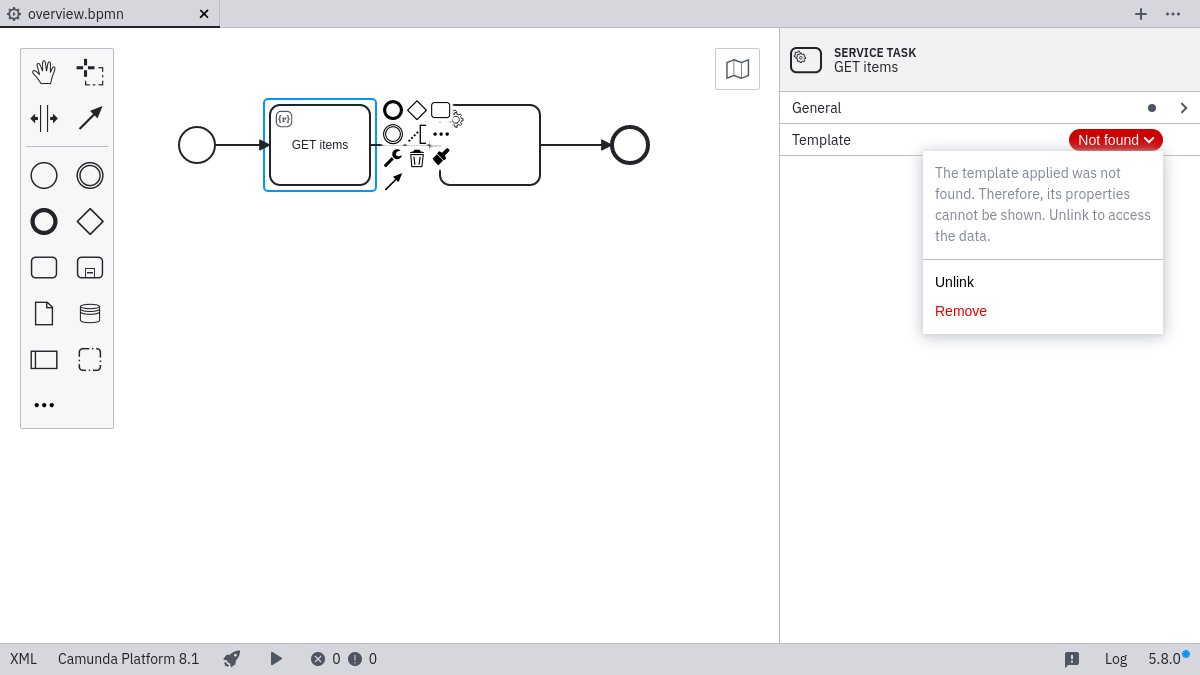This screenshot has height=675, width=1200.
Task: Open the wrench change-type icon
Action: (x=393, y=158)
